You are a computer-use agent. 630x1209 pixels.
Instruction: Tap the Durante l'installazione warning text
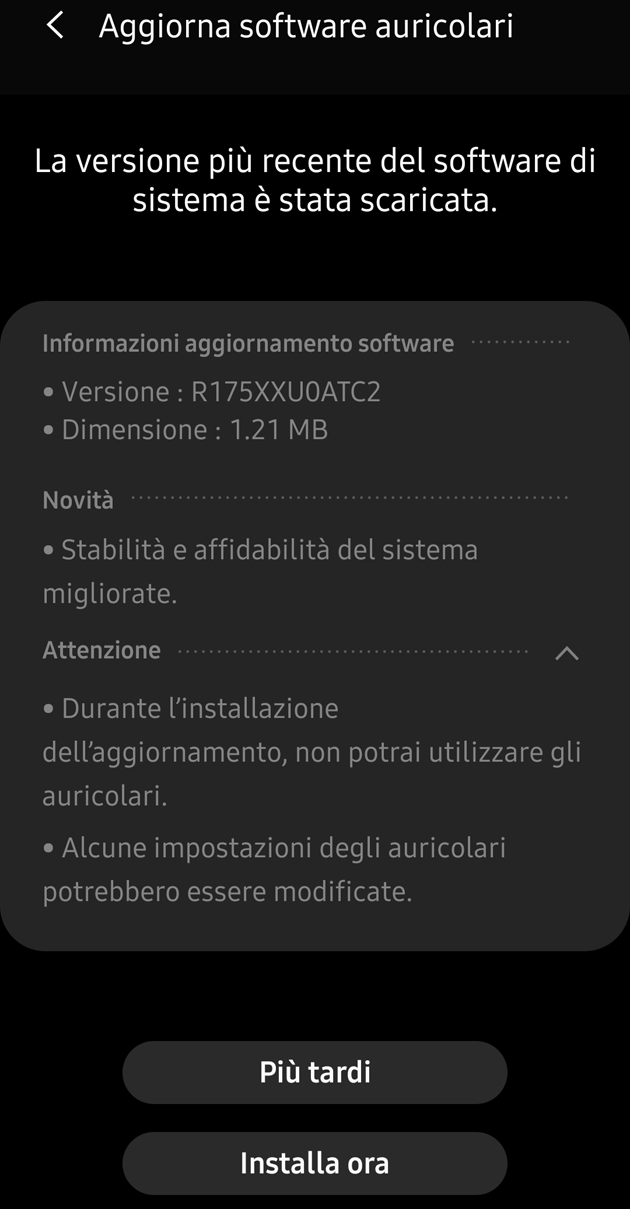point(312,752)
